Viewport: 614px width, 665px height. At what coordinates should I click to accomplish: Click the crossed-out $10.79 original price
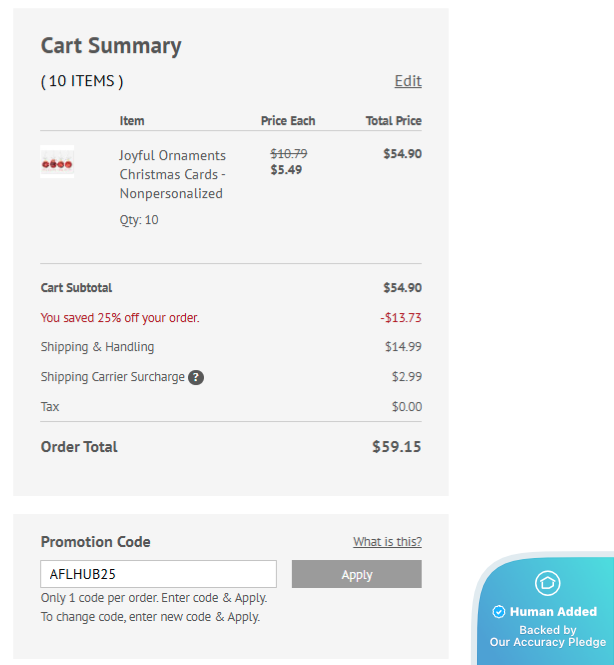pyautogui.click(x=289, y=154)
